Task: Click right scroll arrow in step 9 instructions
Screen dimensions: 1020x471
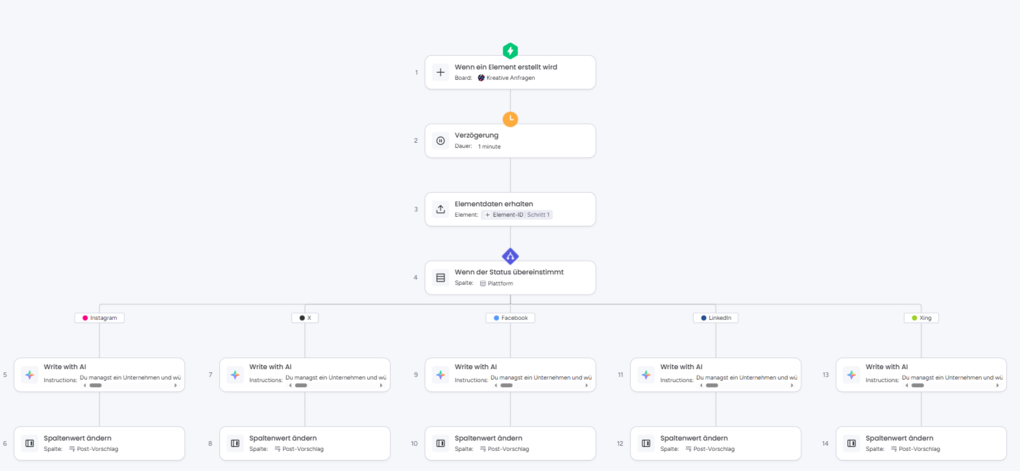Action: pos(586,386)
